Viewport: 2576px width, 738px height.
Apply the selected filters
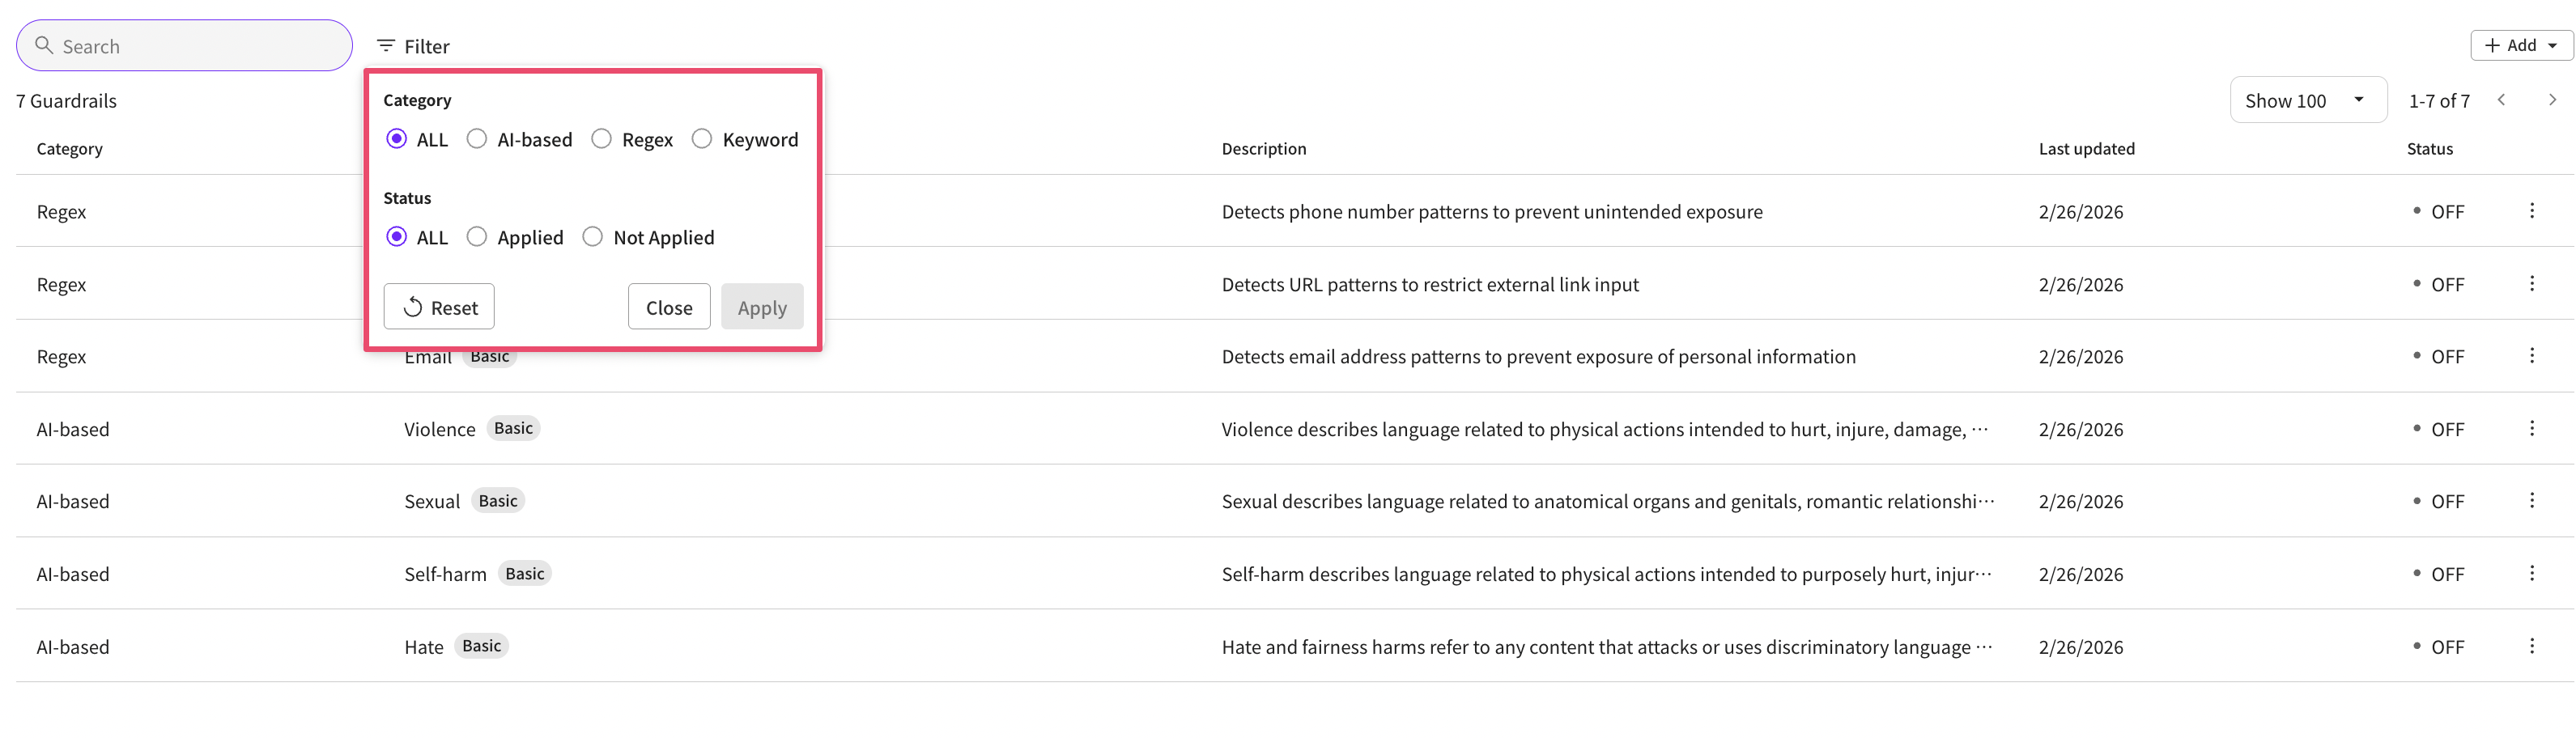(762, 307)
